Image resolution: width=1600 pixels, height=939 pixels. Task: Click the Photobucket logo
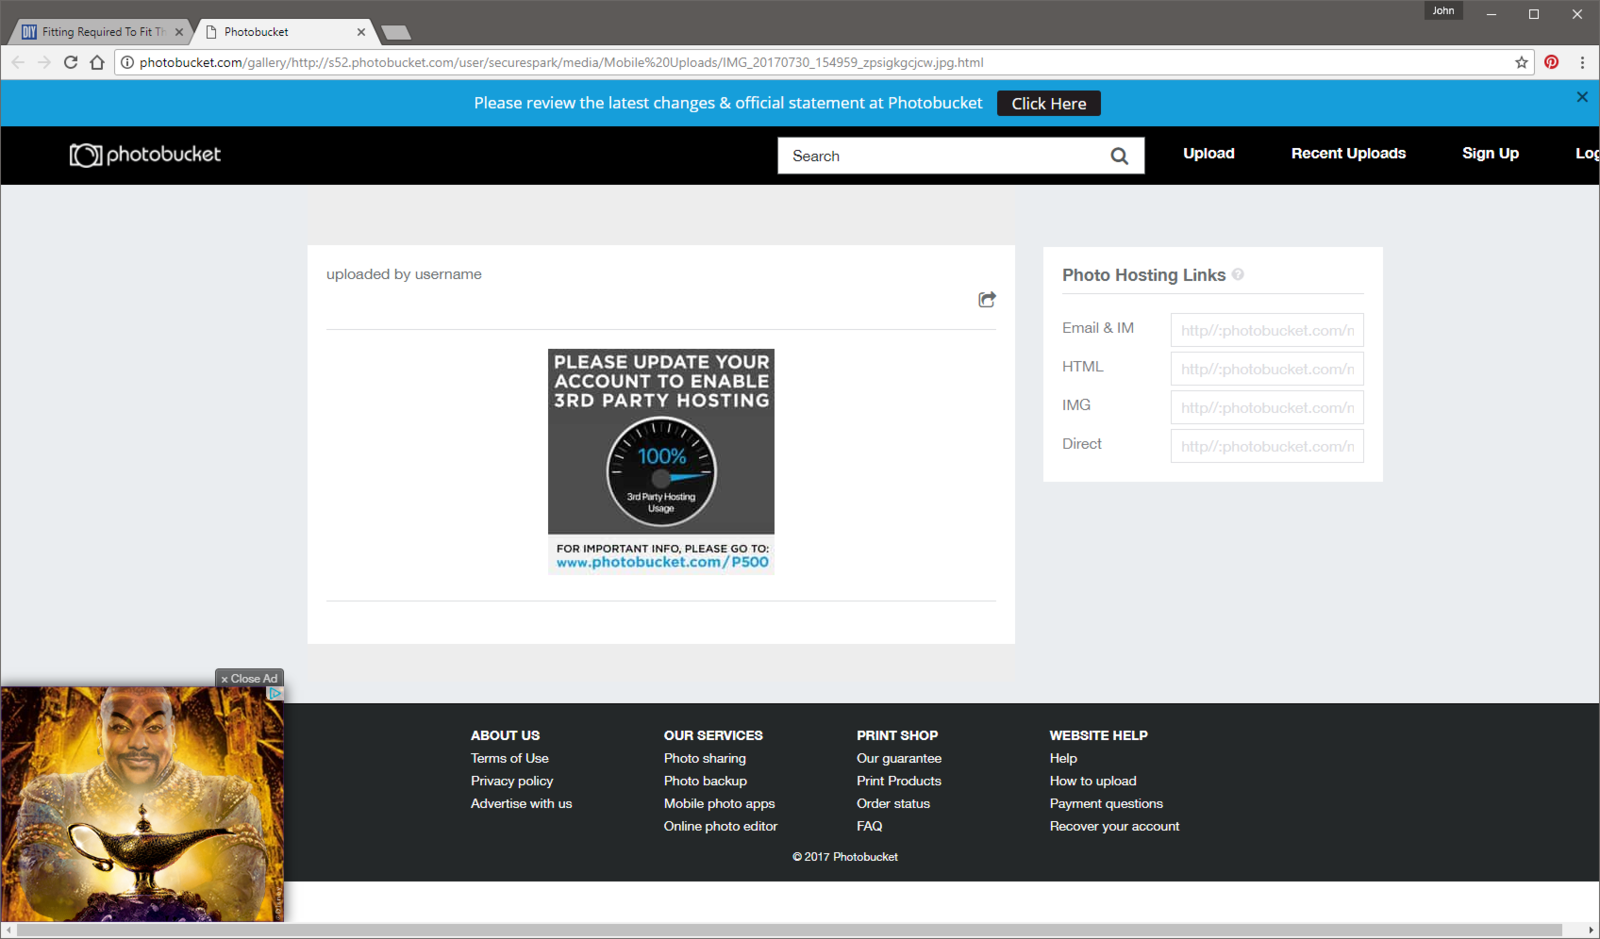pyautogui.click(x=145, y=155)
